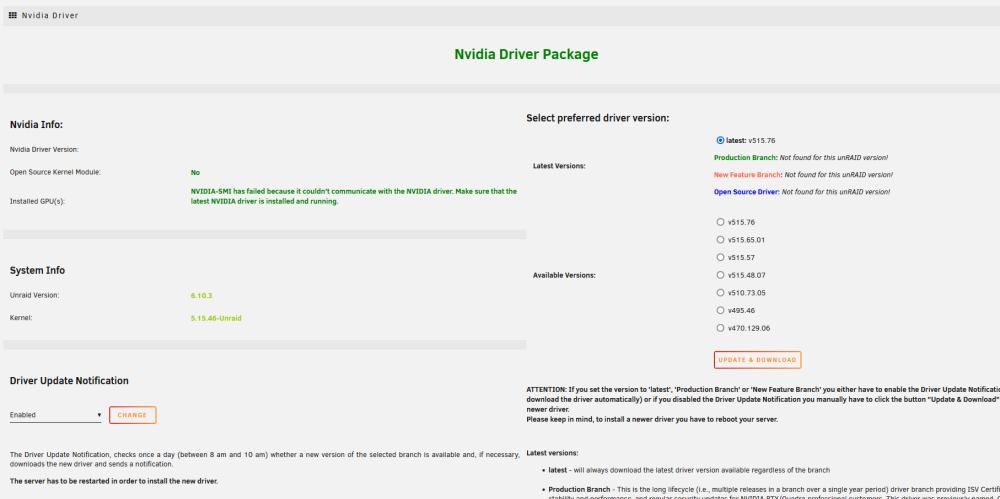
Task: Click the Open Source Kernel Module 'No' value
Action: click(195, 172)
